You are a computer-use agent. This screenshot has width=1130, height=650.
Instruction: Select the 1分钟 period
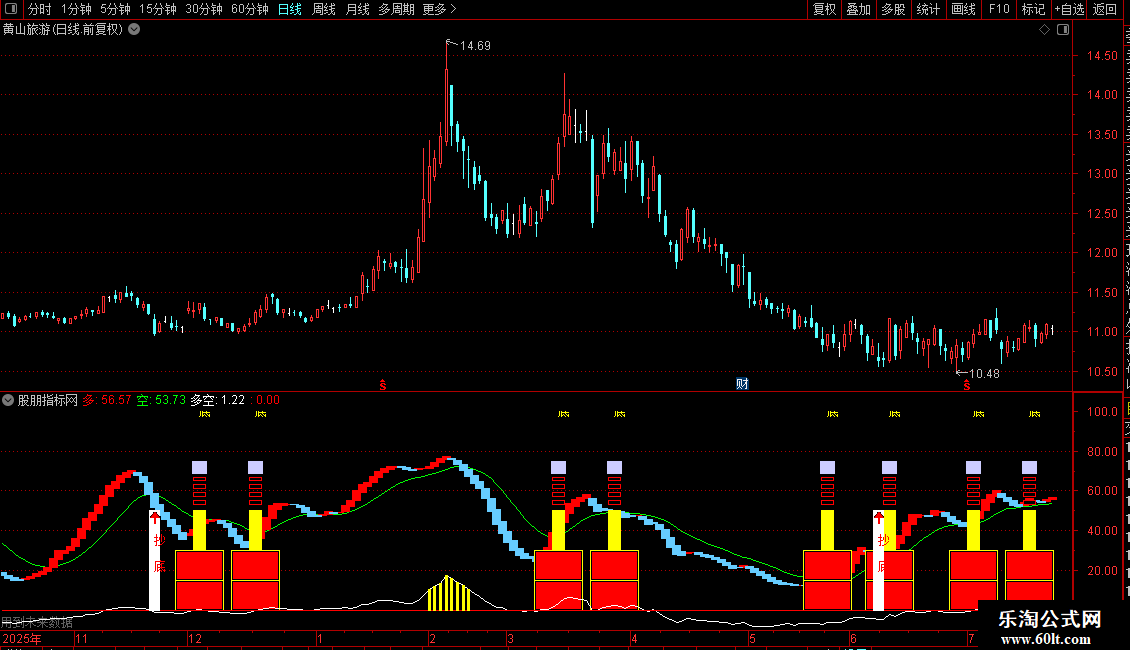coord(76,9)
